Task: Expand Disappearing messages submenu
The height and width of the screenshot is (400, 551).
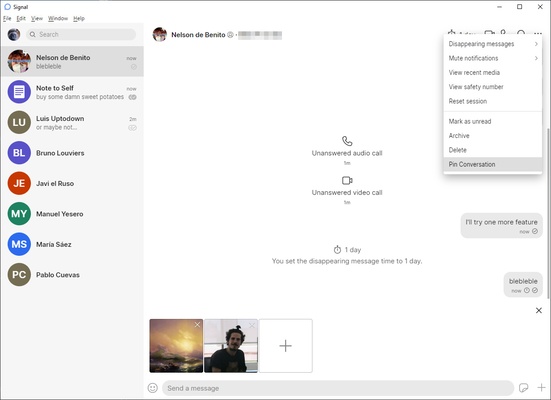Action: tap(493, 44)
